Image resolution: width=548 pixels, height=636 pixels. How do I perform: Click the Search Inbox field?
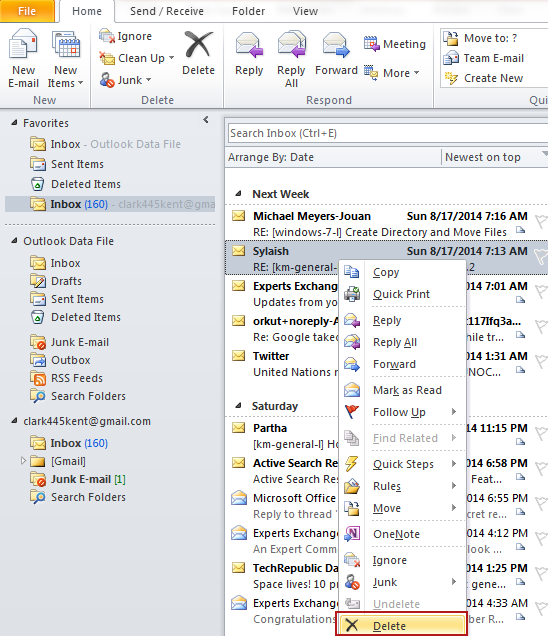(x=387, y=133)
